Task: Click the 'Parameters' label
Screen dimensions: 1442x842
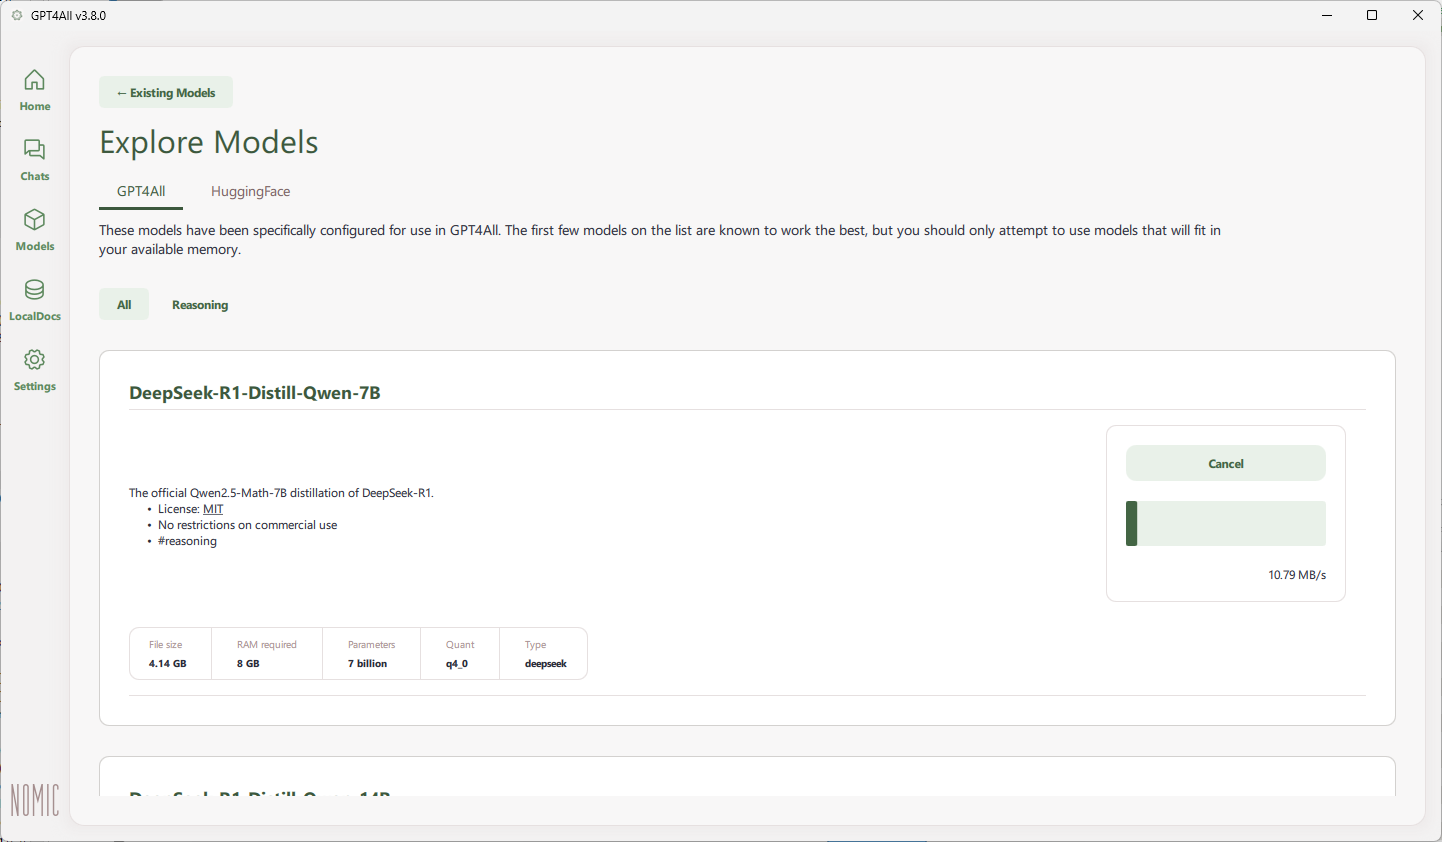Action: pyautogui.click(x=372, y=645)
